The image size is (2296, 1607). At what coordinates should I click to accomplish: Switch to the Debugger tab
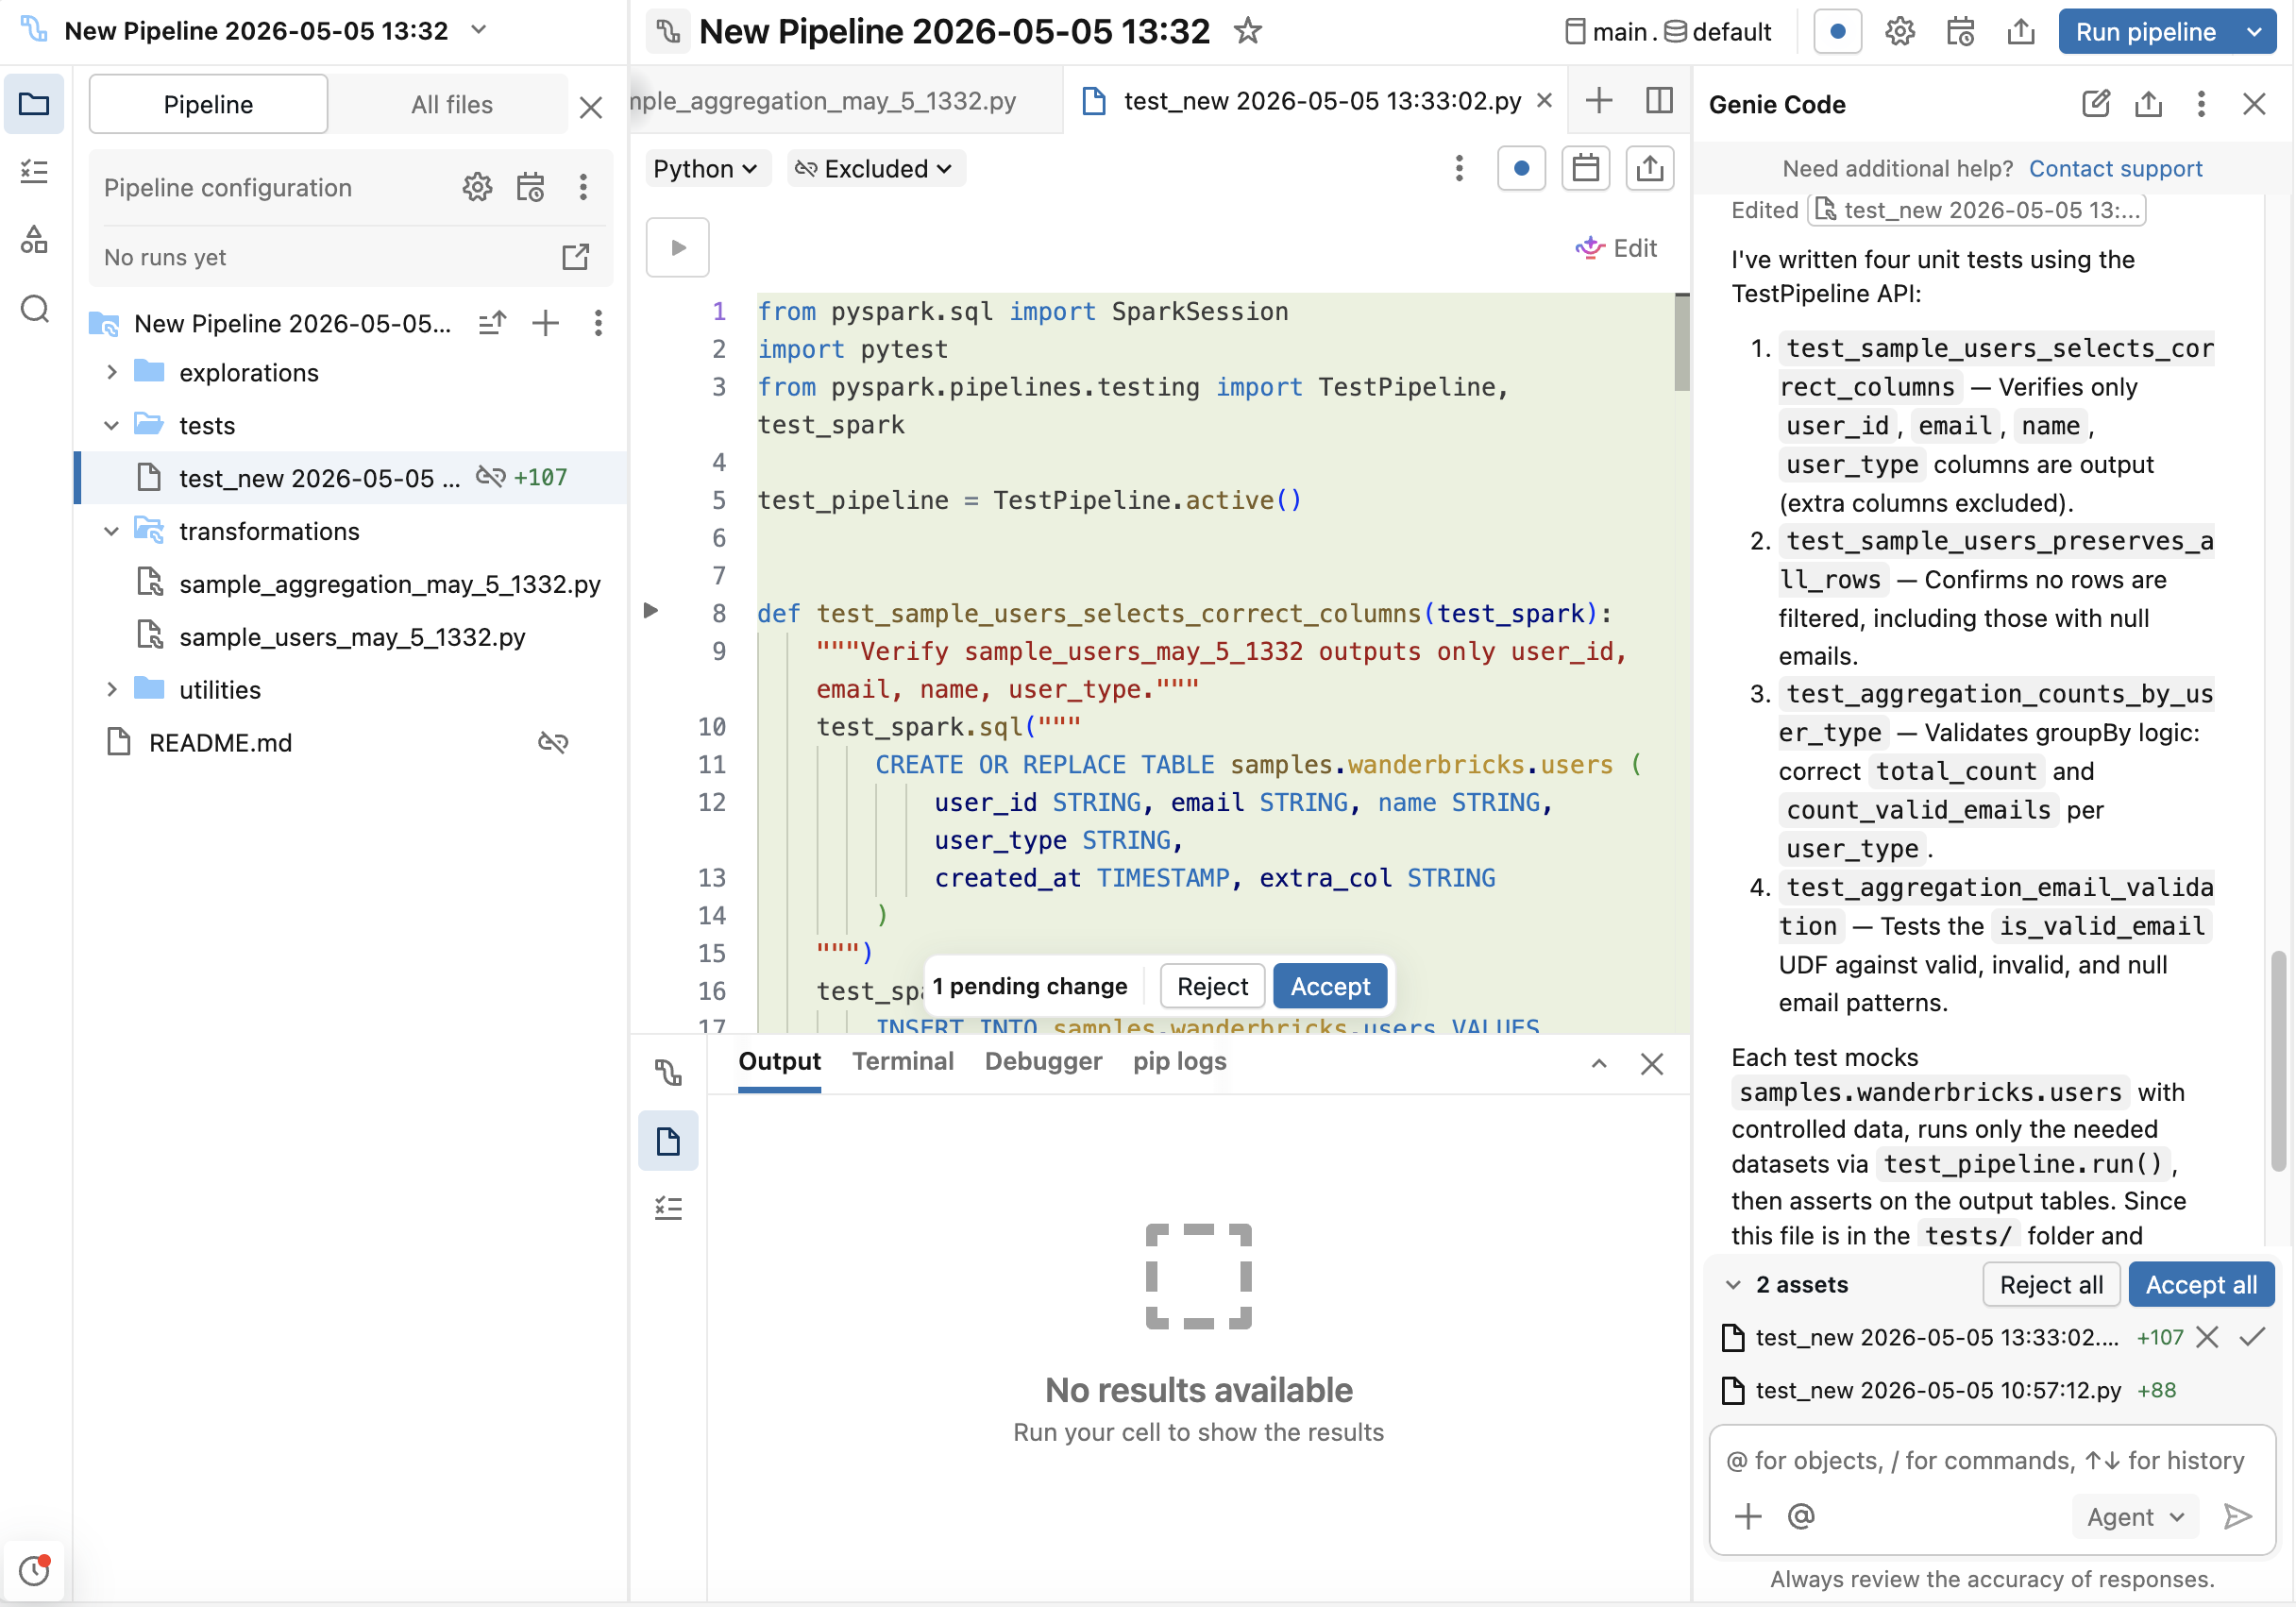click(x=1043, y=1062)
